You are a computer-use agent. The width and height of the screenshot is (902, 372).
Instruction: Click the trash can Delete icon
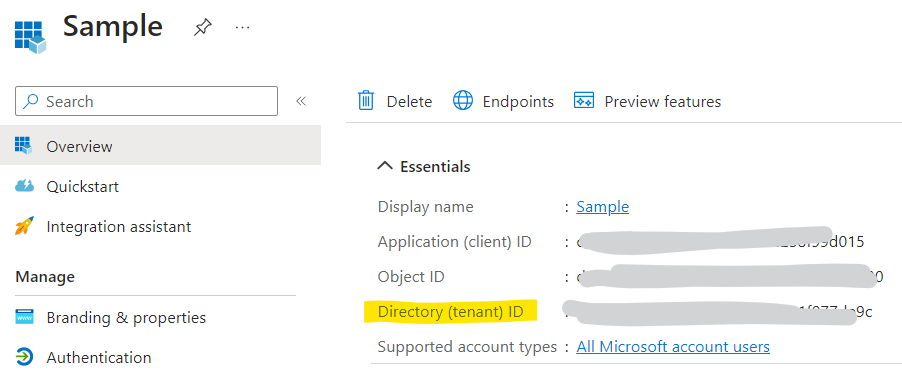(x=366, y=101)
